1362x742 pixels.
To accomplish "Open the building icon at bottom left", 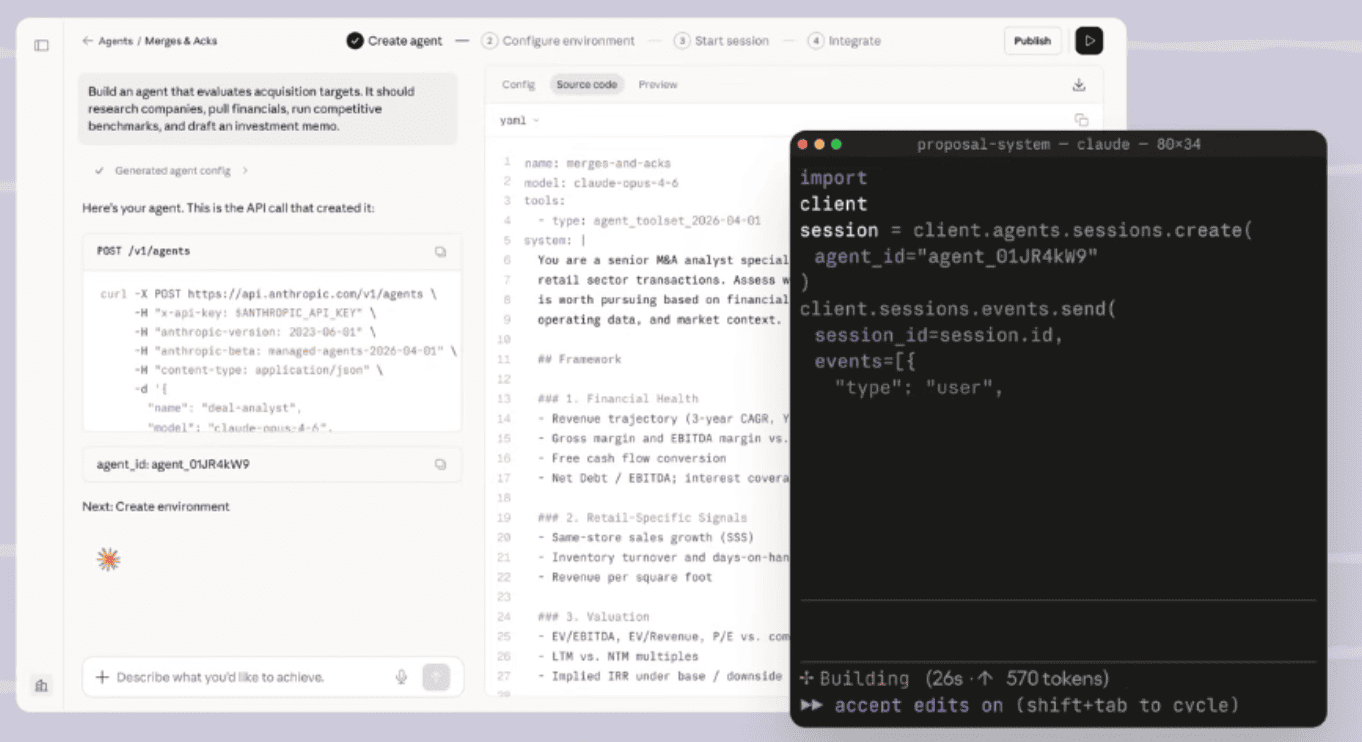I will point(41,685).
